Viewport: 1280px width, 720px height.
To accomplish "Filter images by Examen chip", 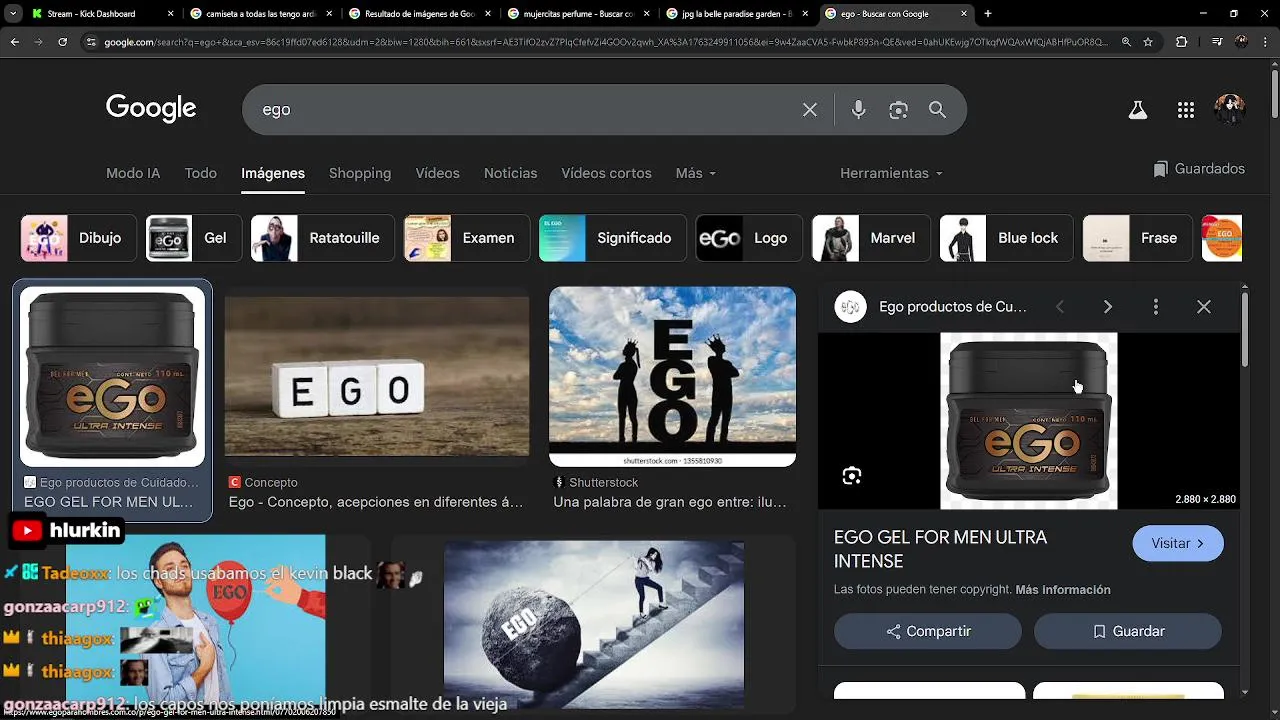I will [465, 238].
